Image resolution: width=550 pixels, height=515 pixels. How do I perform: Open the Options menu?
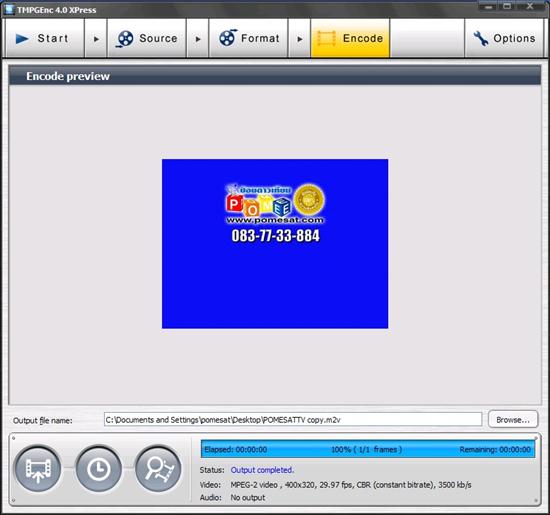(504, 38)
